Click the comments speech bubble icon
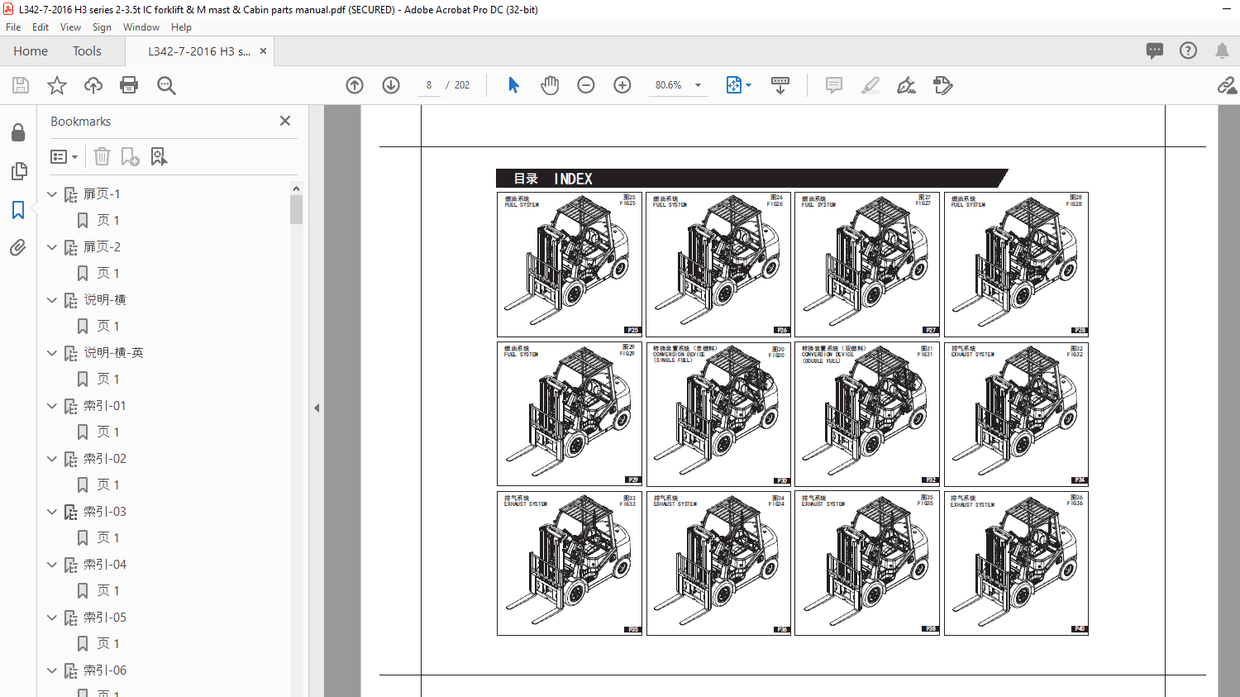1240x697 pixels. tap(1155, 51)
